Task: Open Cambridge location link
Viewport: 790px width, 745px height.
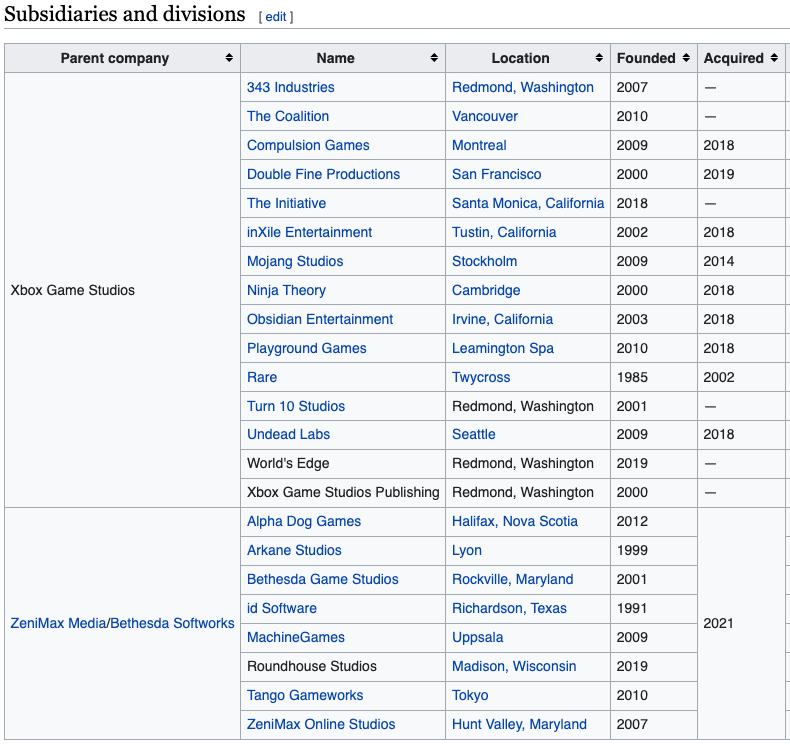Action: 486,290
